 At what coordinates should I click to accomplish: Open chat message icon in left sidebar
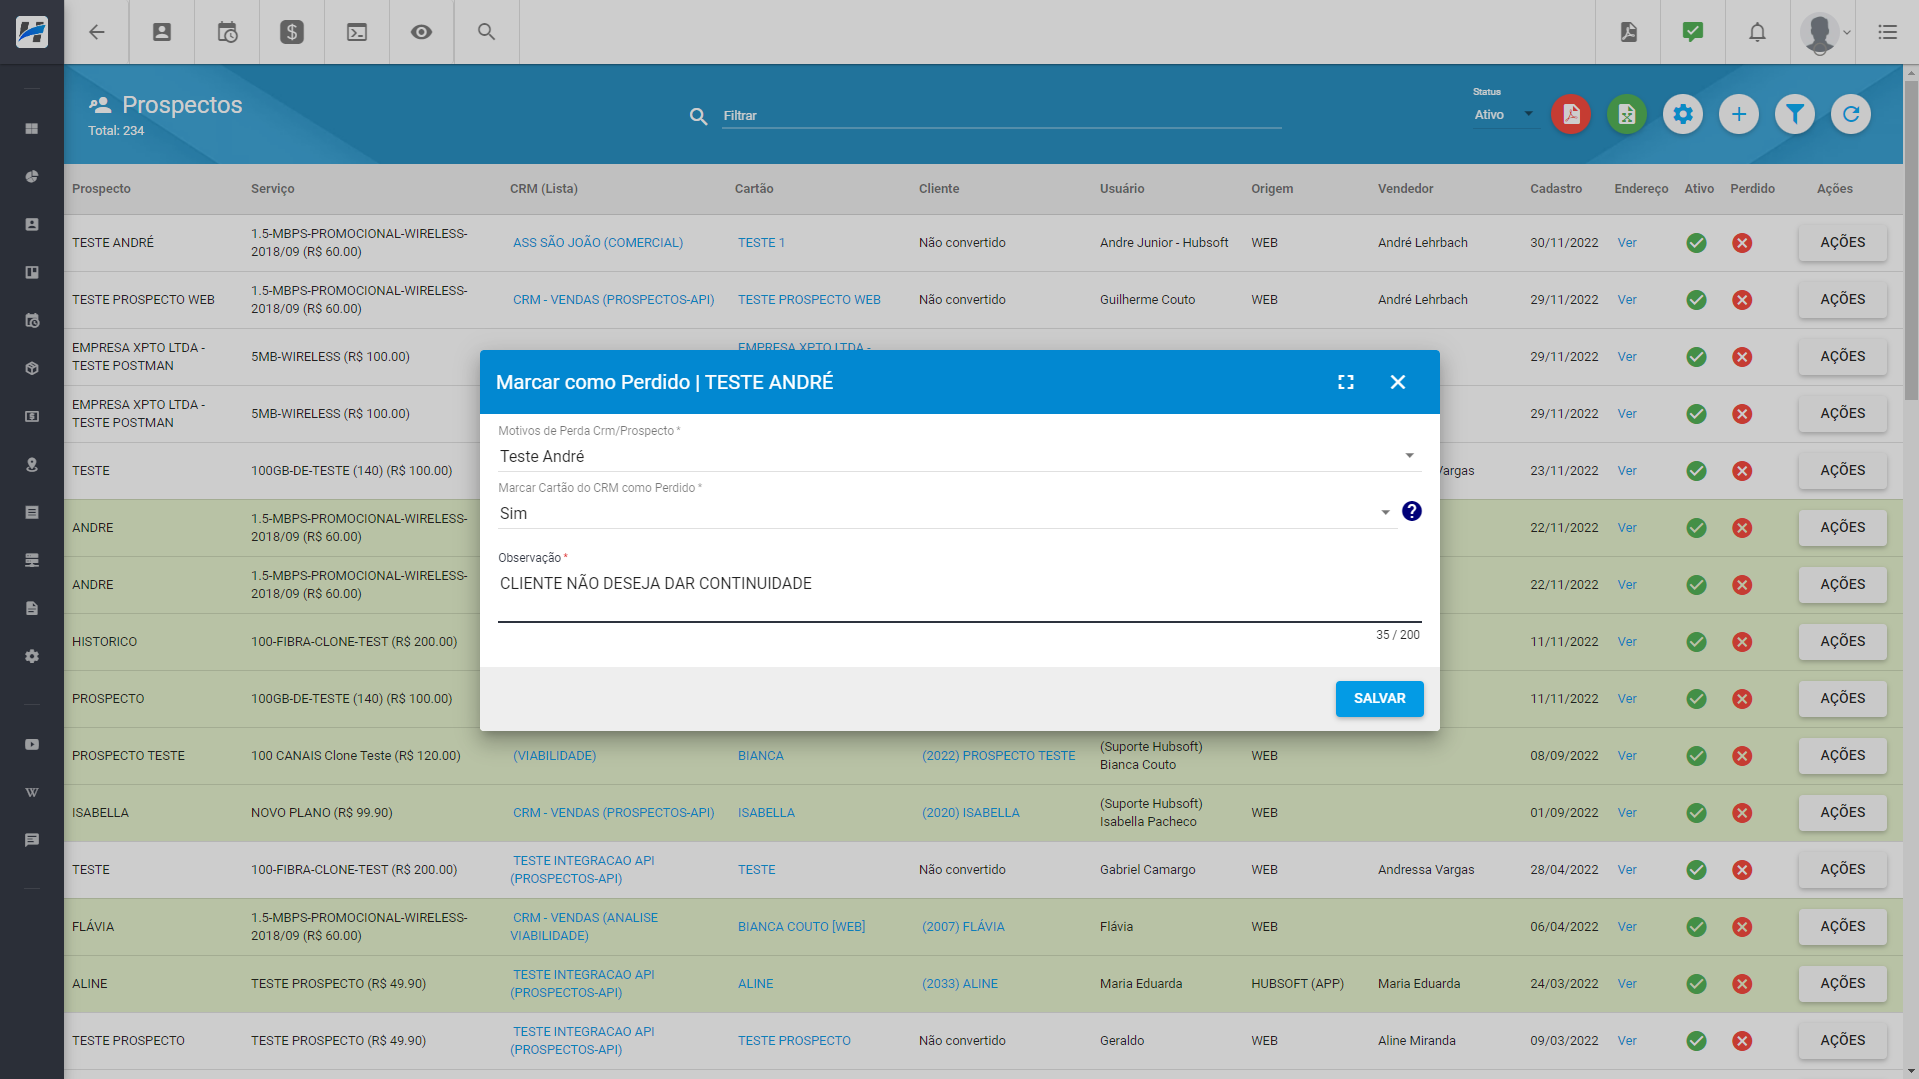coord(32,840)
